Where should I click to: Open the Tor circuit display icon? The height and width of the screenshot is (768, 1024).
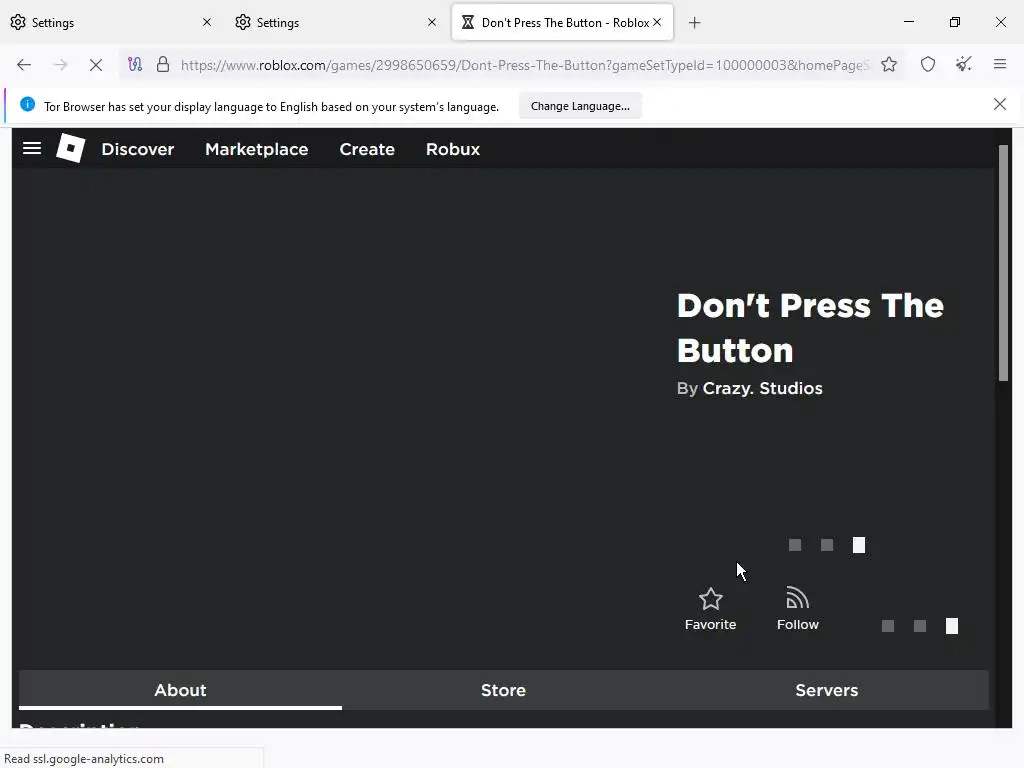click(x=135, y=65)
